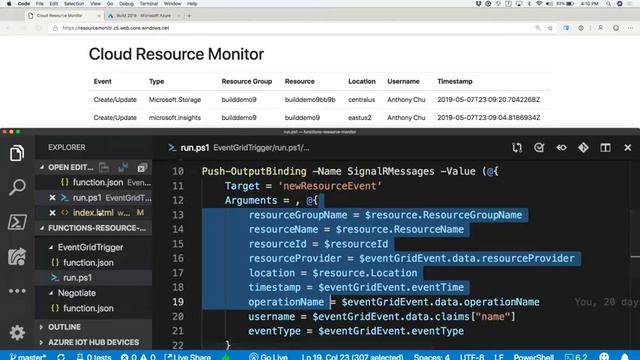The width and height of the screenshot is (640, 360).
Task: Split the editor to the side
Action: [x=605, y=148]
